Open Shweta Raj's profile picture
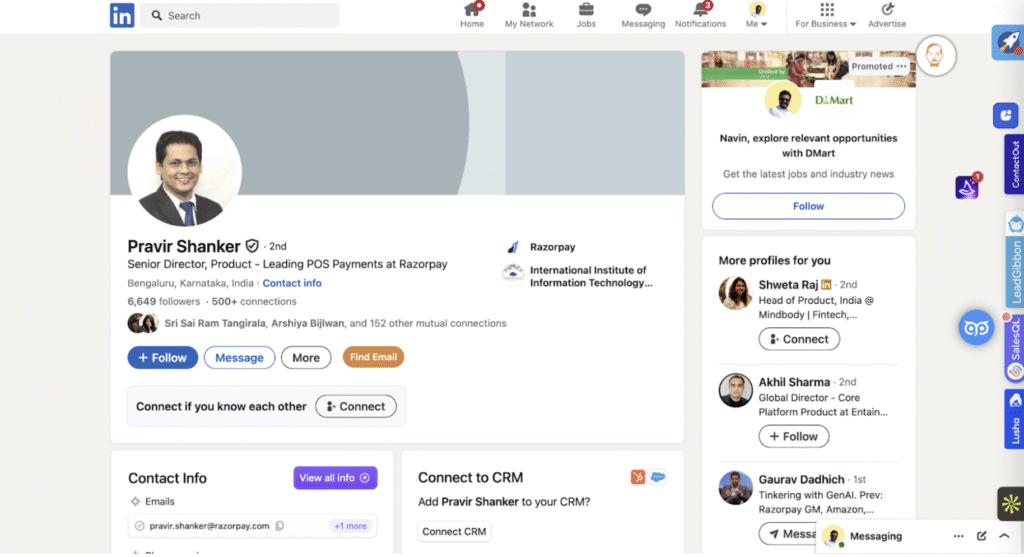This screenshot has height=557, width=1024. click(735, 293)
